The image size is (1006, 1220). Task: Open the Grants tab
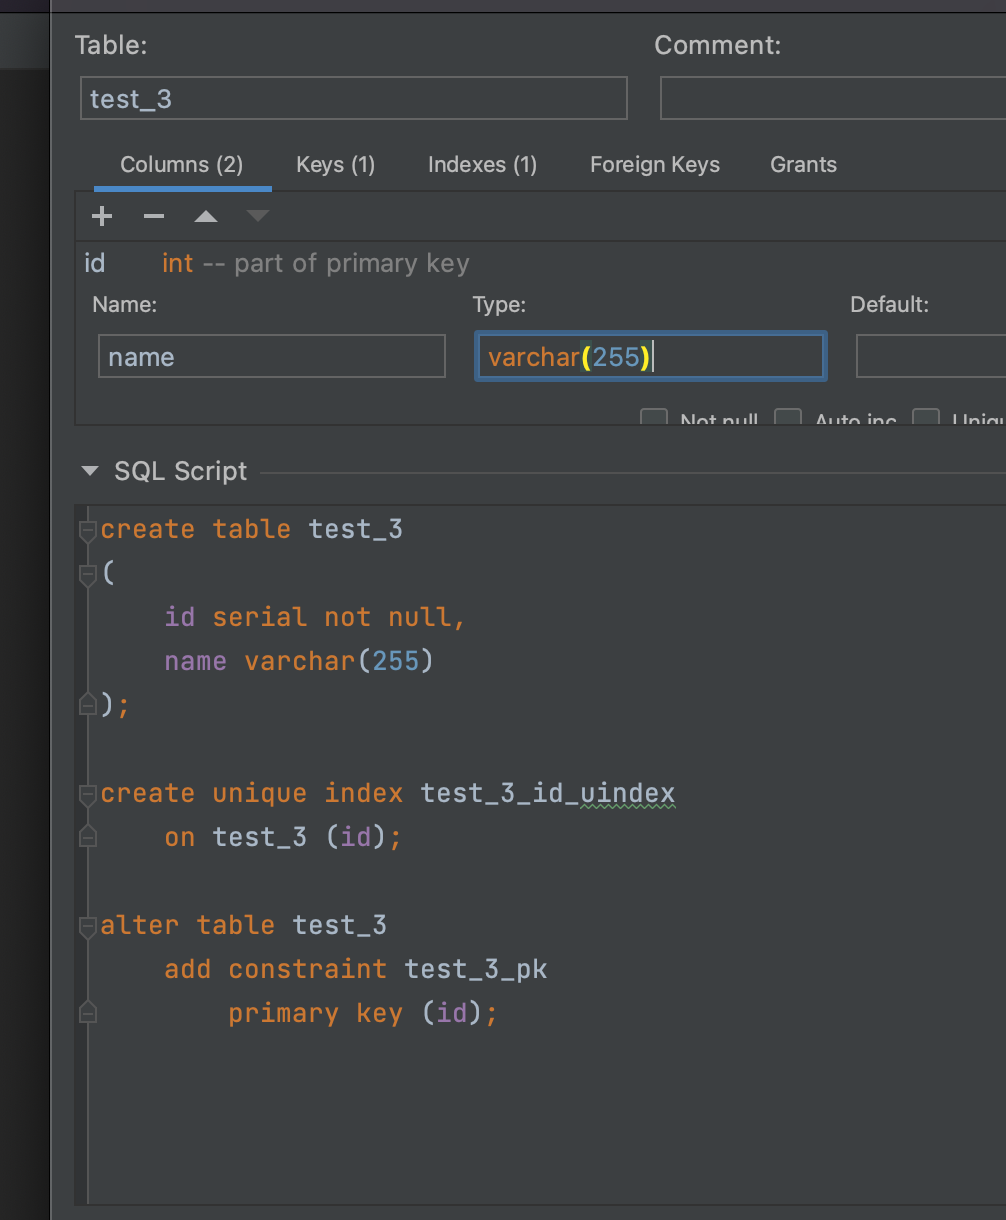pos(803,164)
